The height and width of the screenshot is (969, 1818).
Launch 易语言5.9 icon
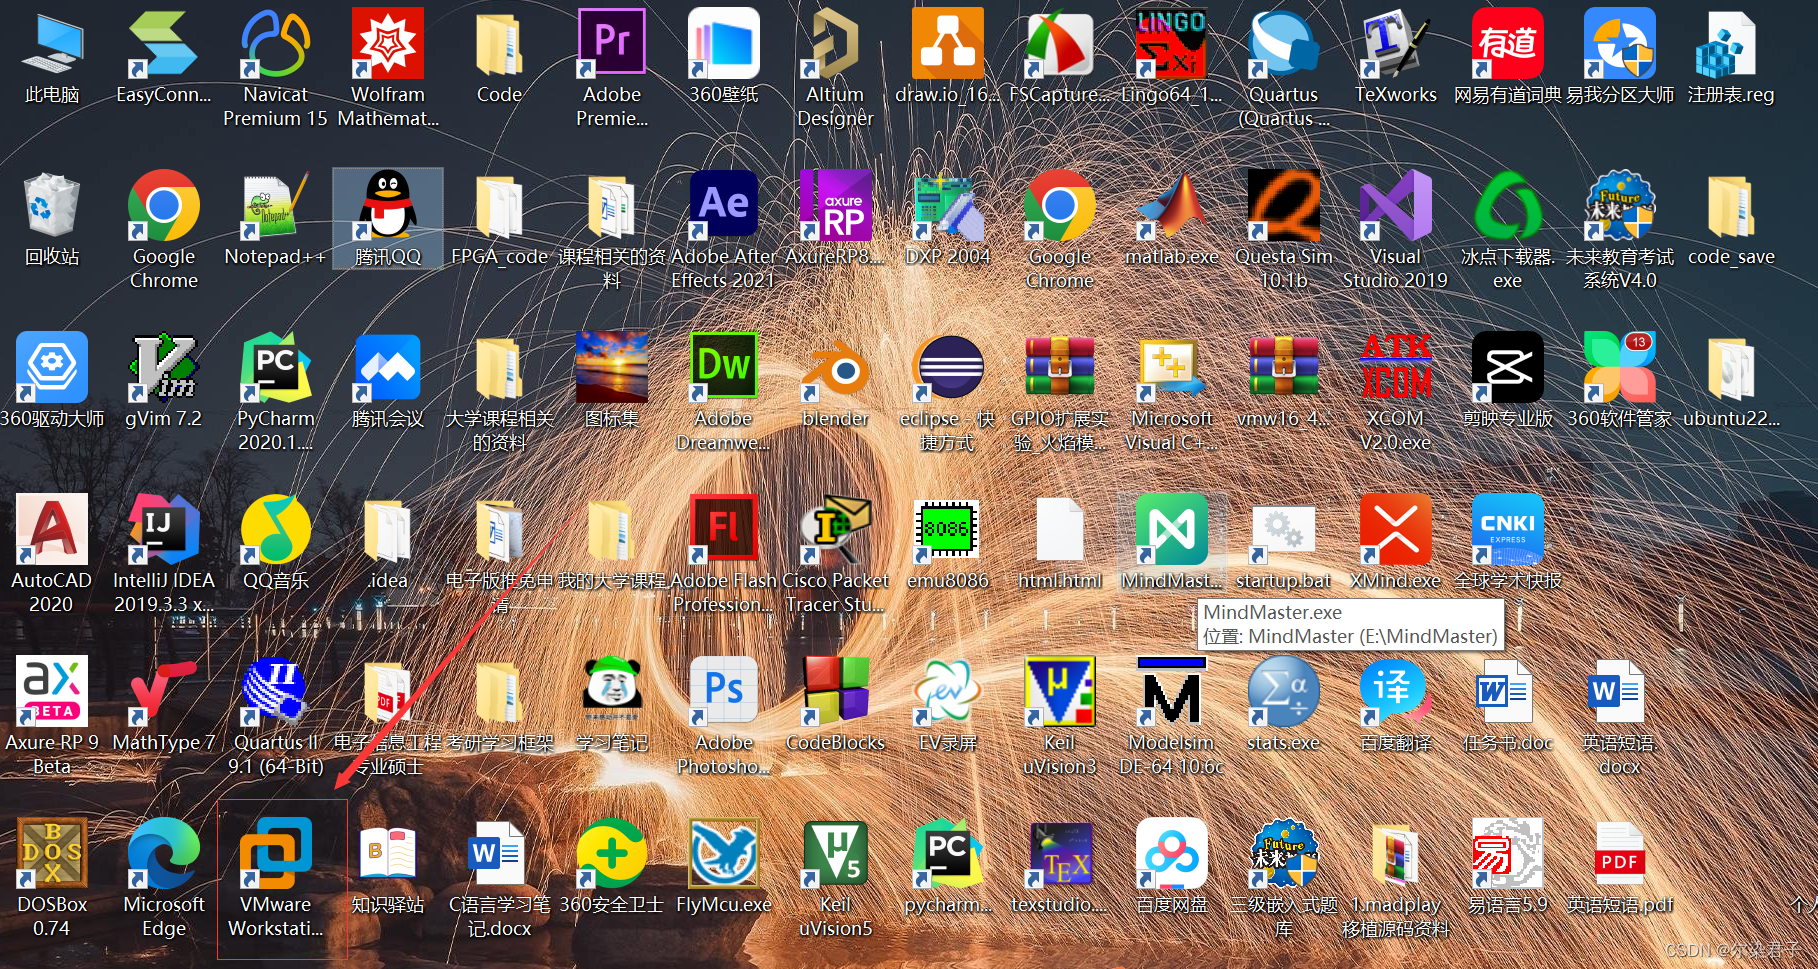tap(1508, 853)
